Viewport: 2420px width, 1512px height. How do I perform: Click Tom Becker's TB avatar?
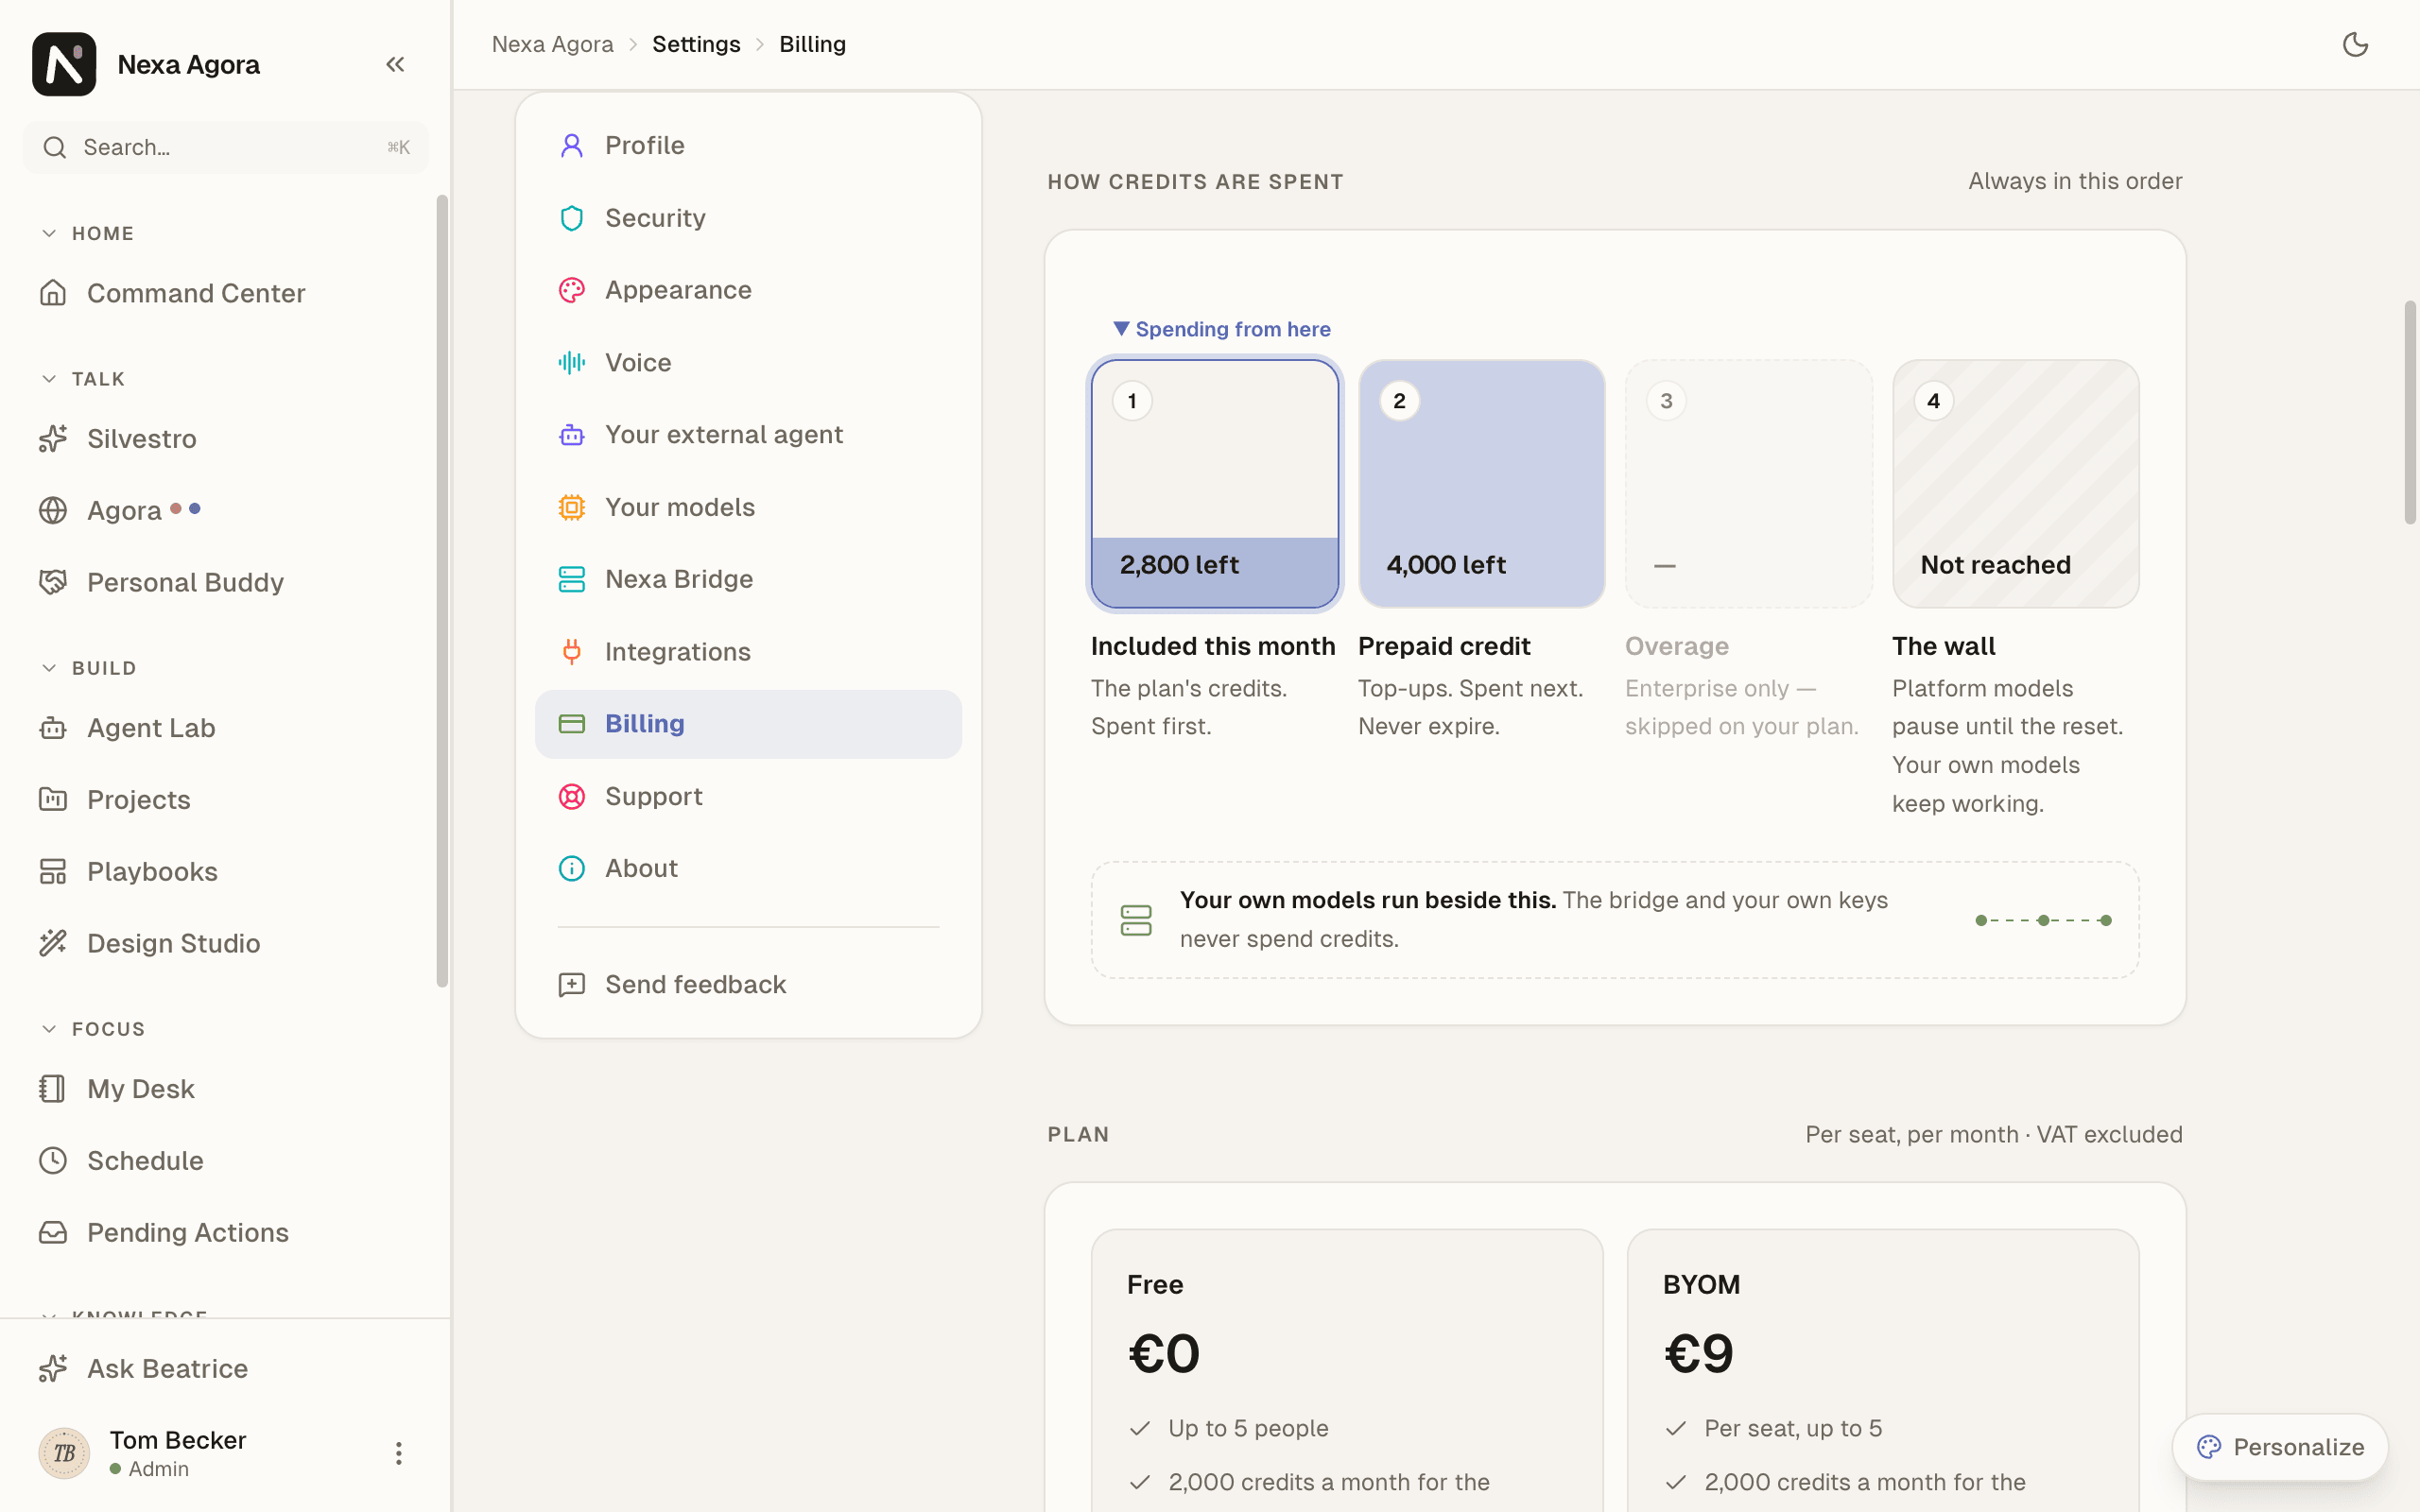(x=64, y=1453)
